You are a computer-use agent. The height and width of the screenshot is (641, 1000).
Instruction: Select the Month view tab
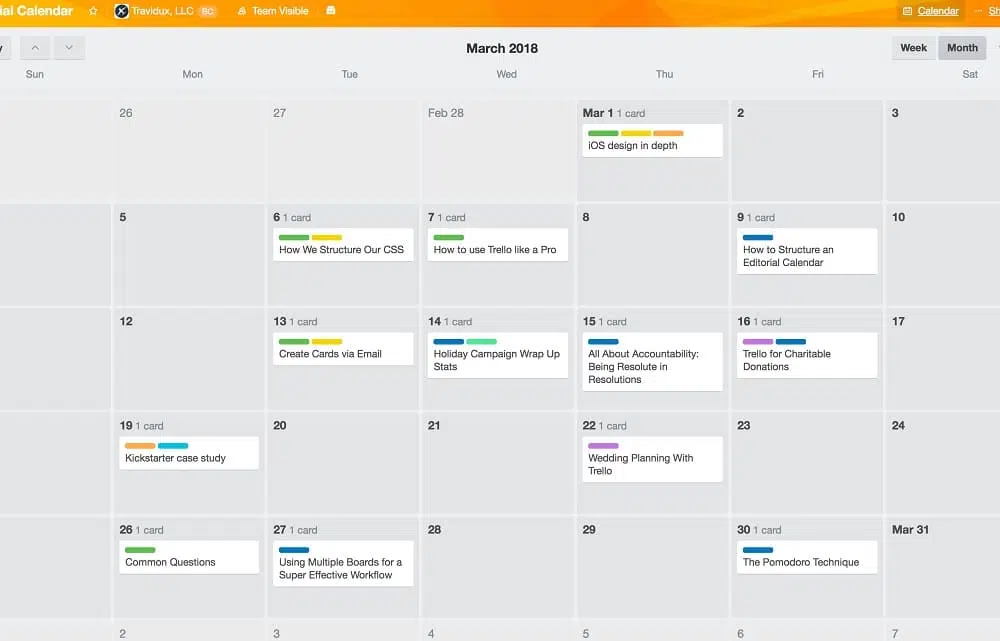point(961,47)
